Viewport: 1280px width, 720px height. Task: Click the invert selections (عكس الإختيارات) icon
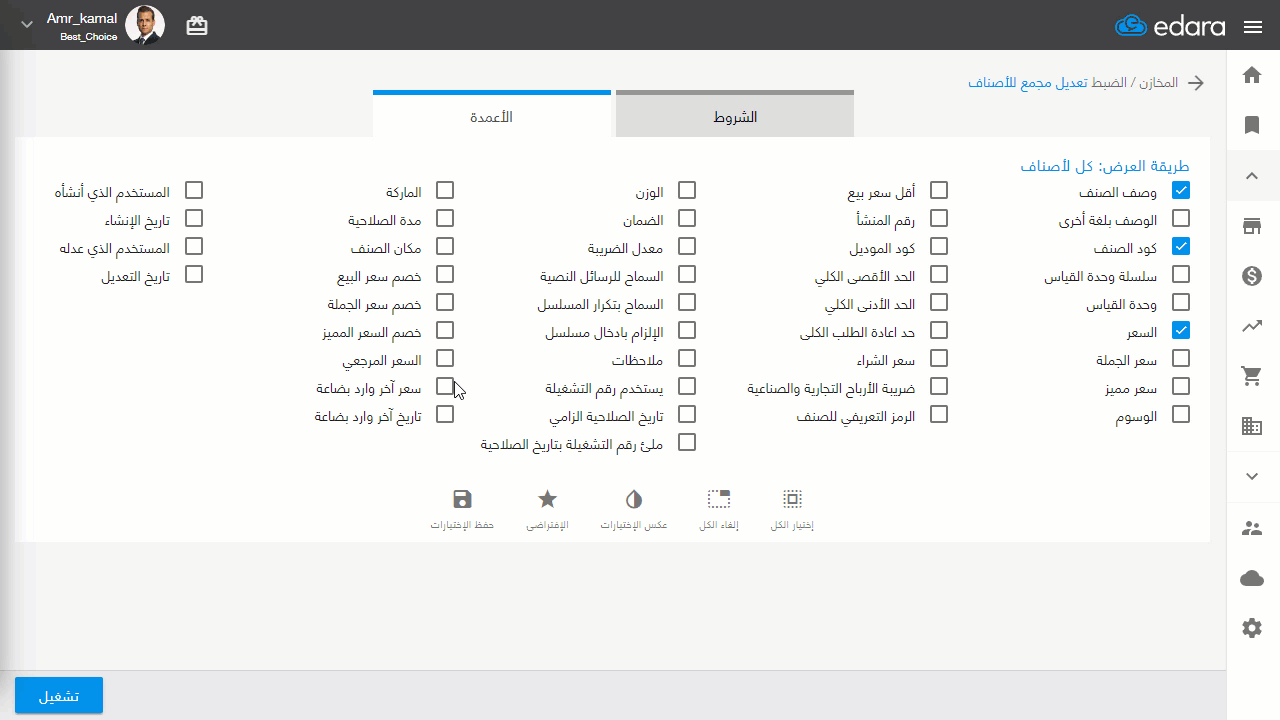tap(634, 499)
